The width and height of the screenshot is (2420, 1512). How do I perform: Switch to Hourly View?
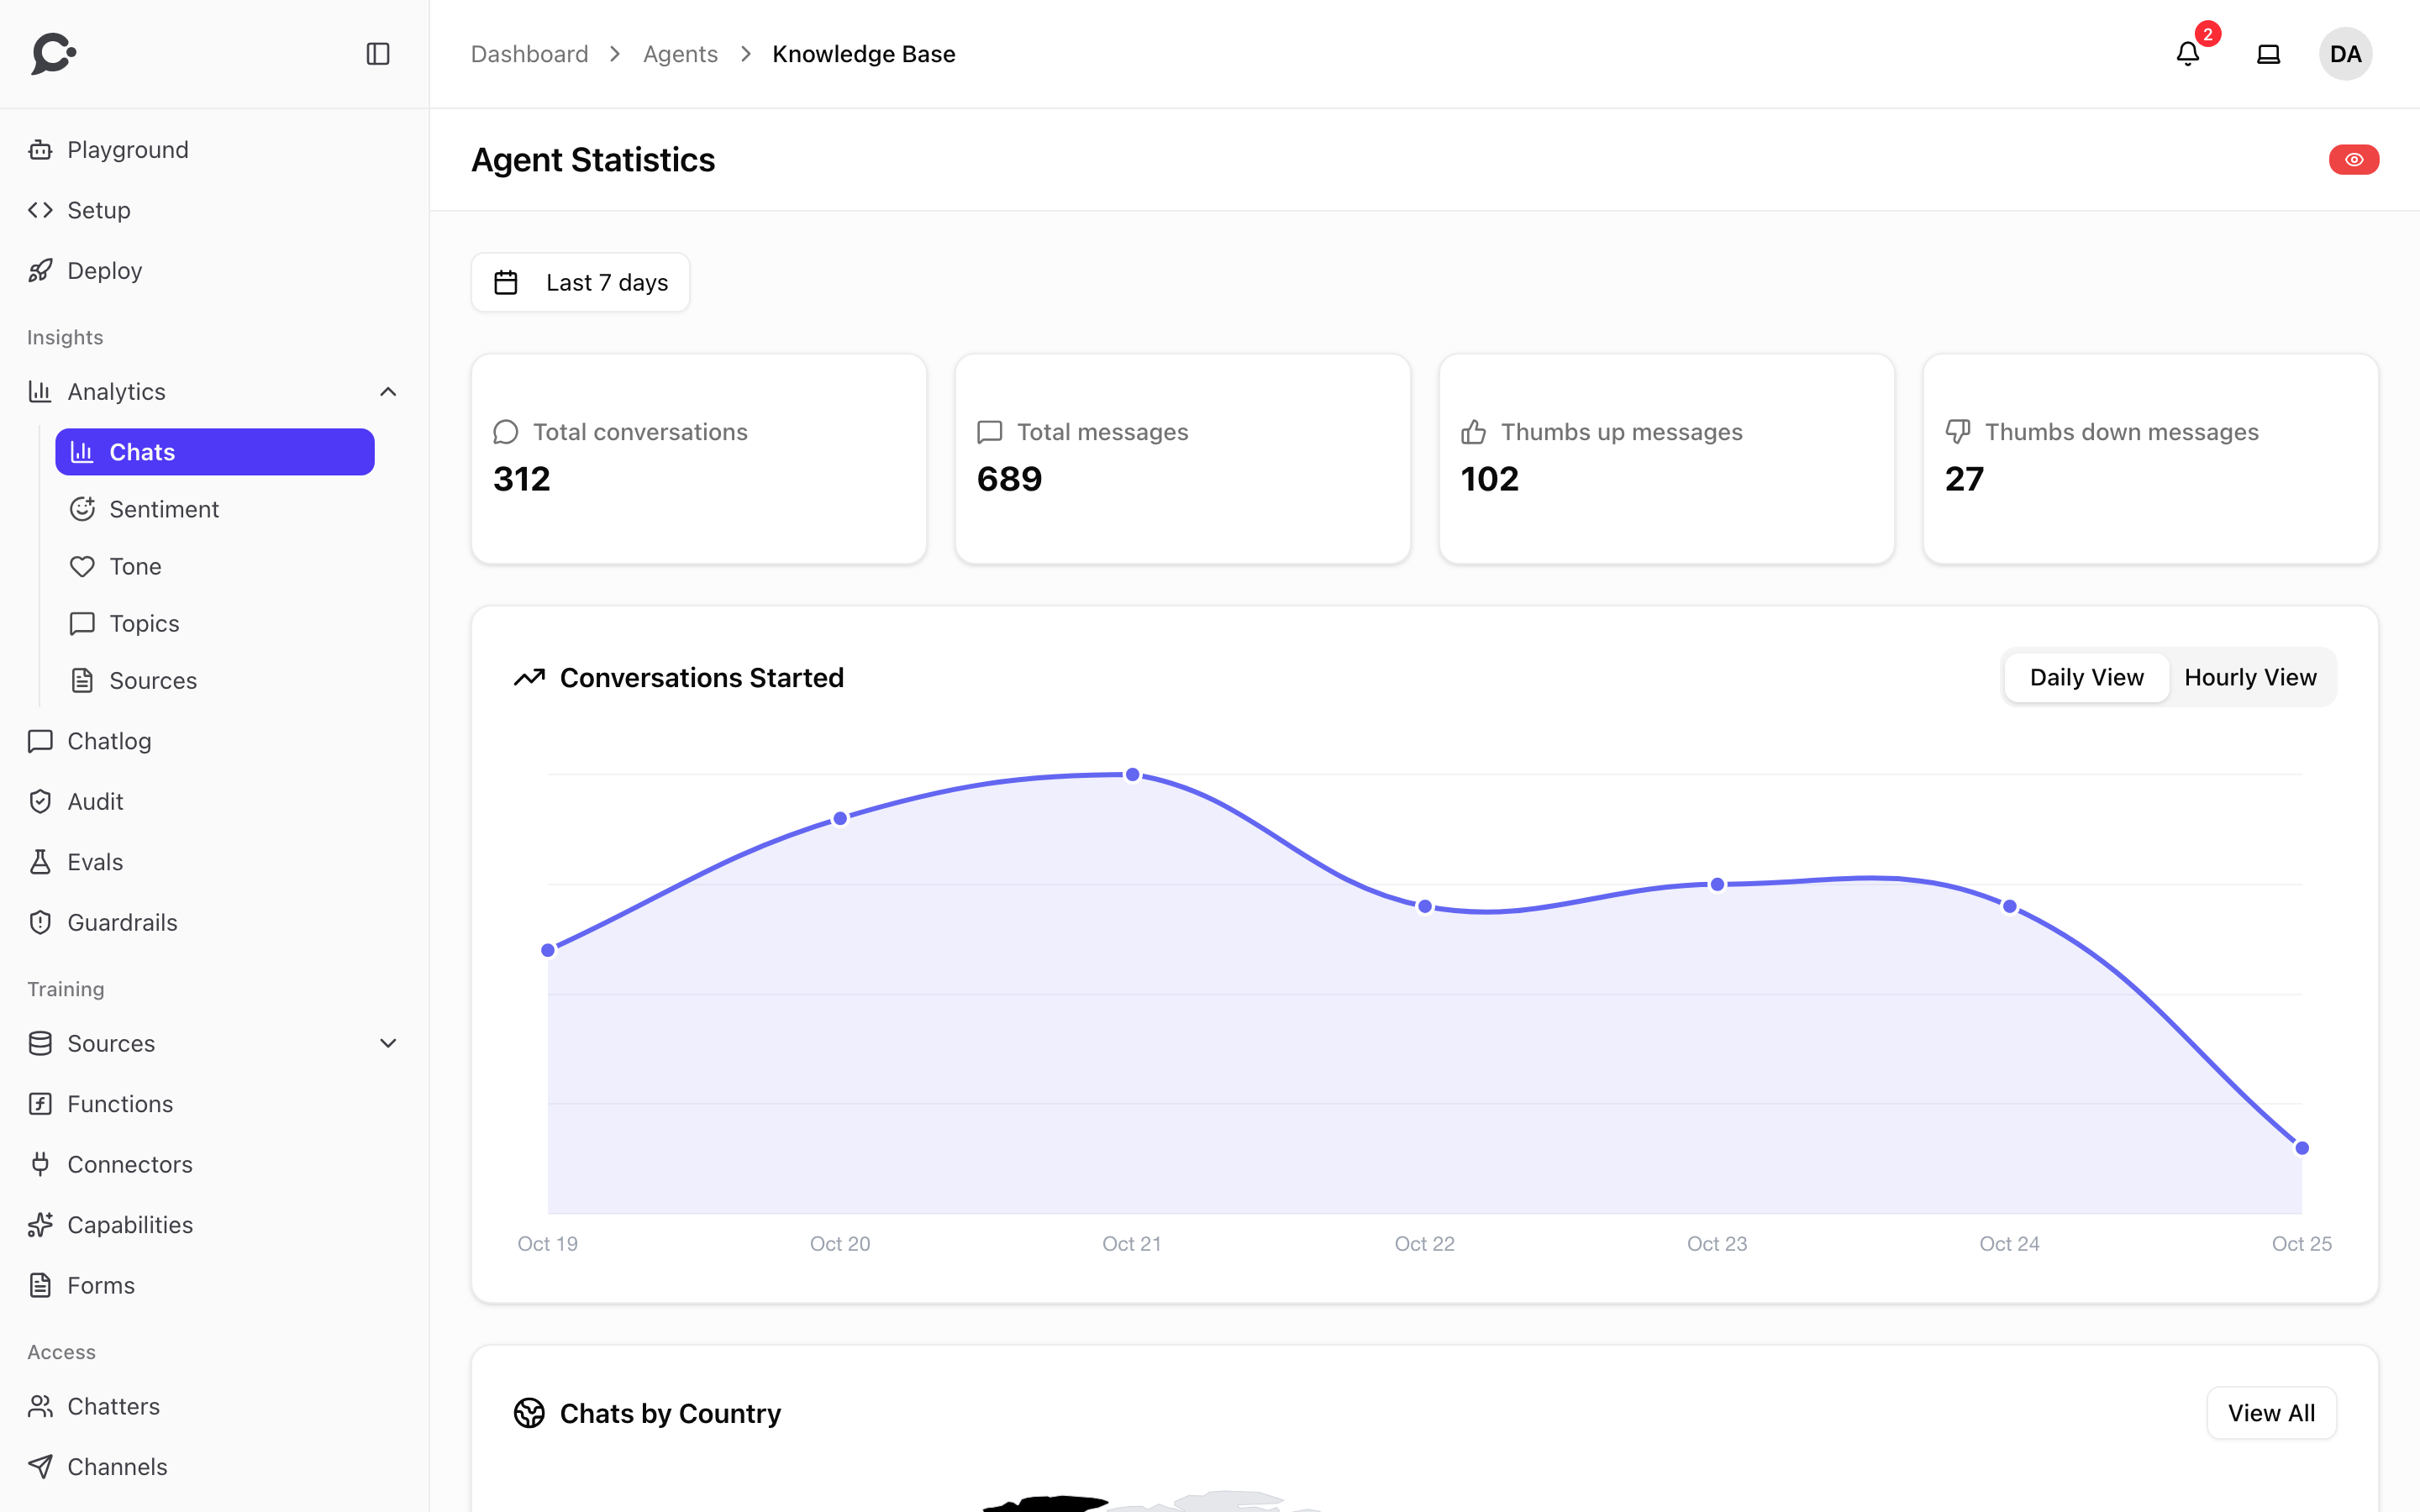(x=2250, y=677)
